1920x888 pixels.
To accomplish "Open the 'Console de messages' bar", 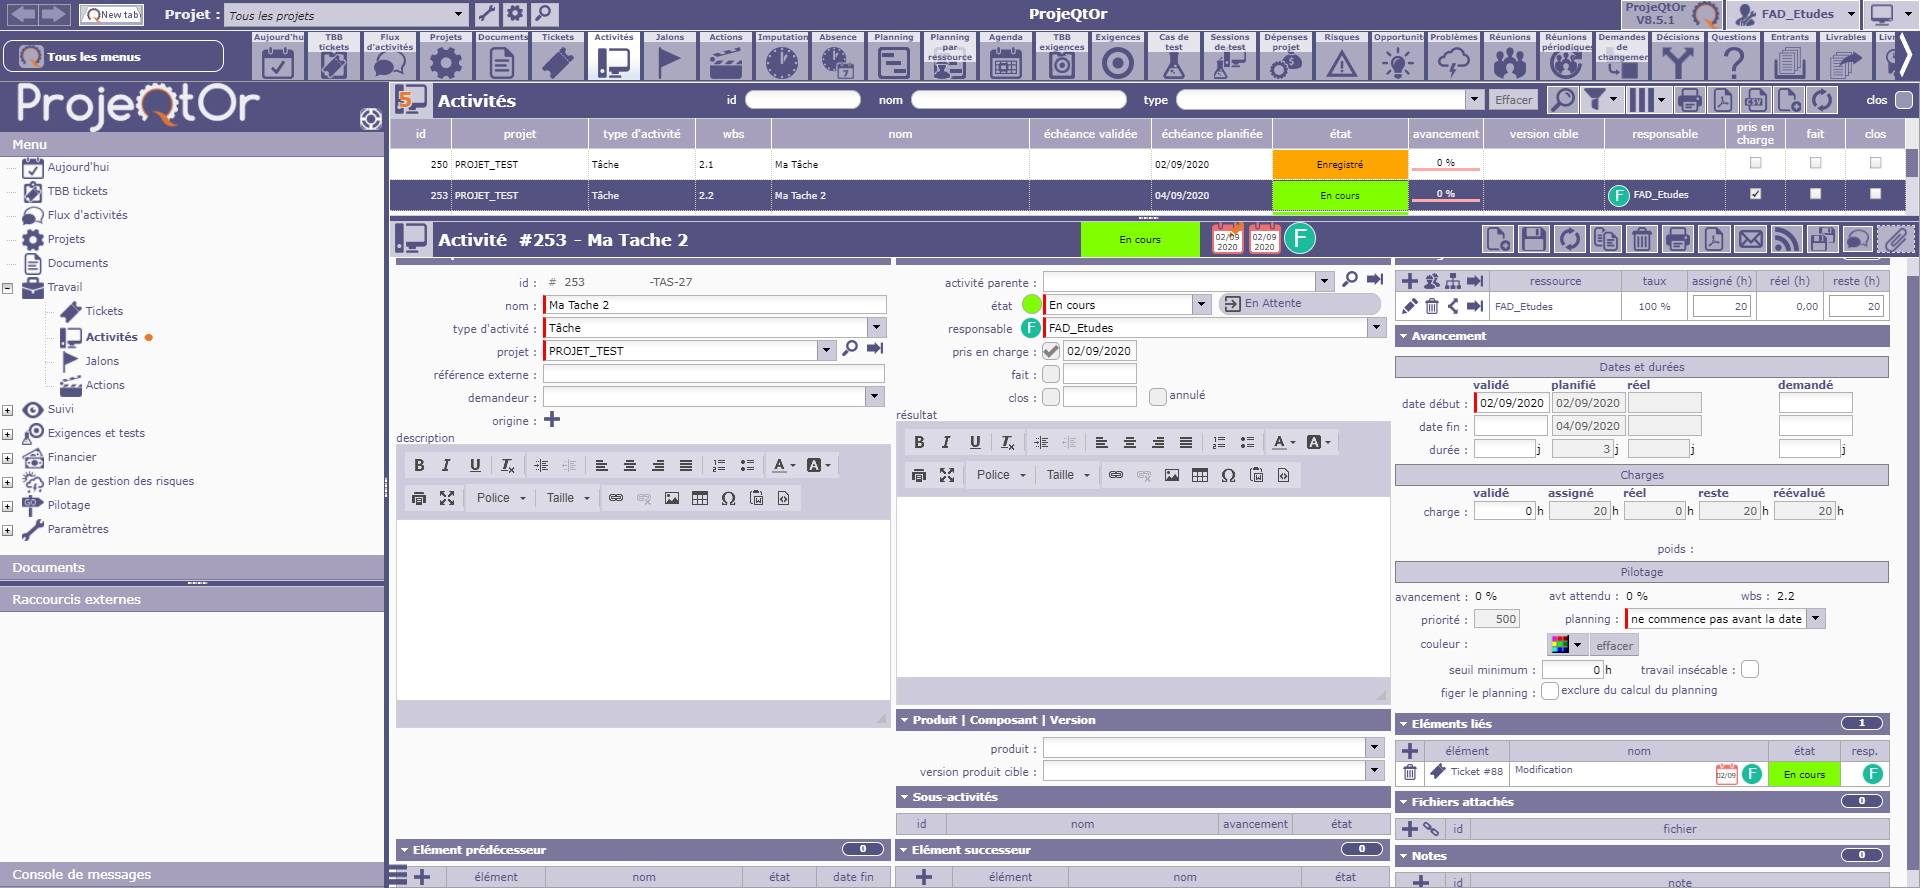I will click(x=192, y=874).
